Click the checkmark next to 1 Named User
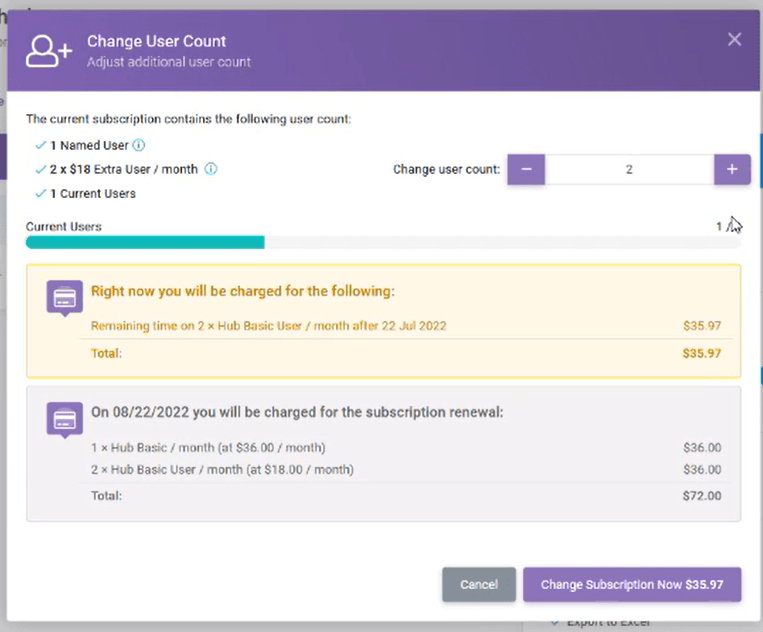Viewport: 763px width, 632px height. click(x=40, y=145)
